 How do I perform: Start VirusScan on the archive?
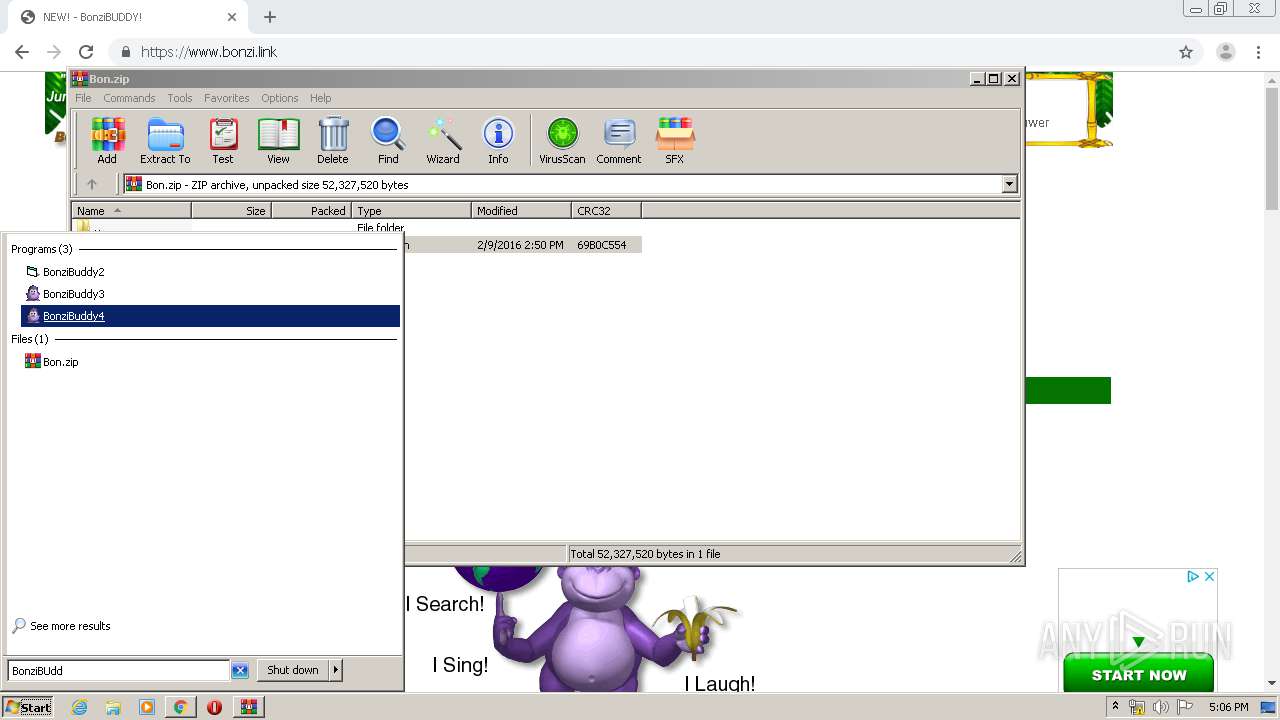pyautogui.click(x=562, y=140)
